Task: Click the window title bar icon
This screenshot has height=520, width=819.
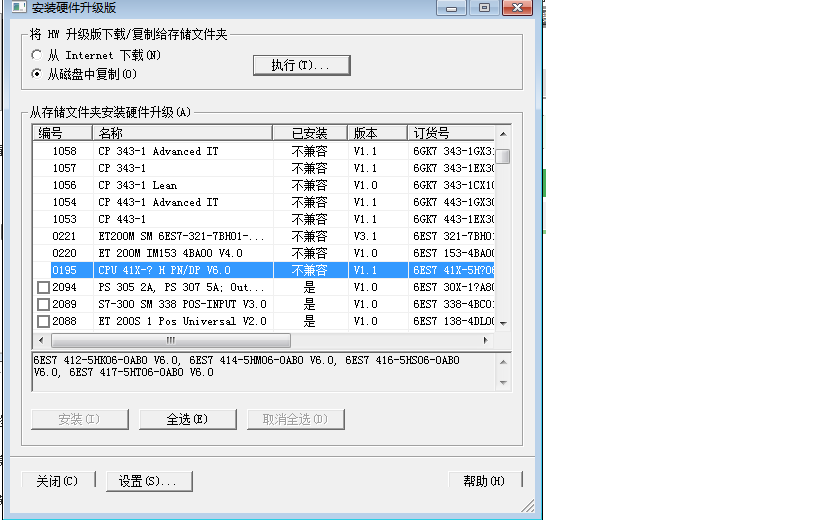Action: [x=19, y=7]
